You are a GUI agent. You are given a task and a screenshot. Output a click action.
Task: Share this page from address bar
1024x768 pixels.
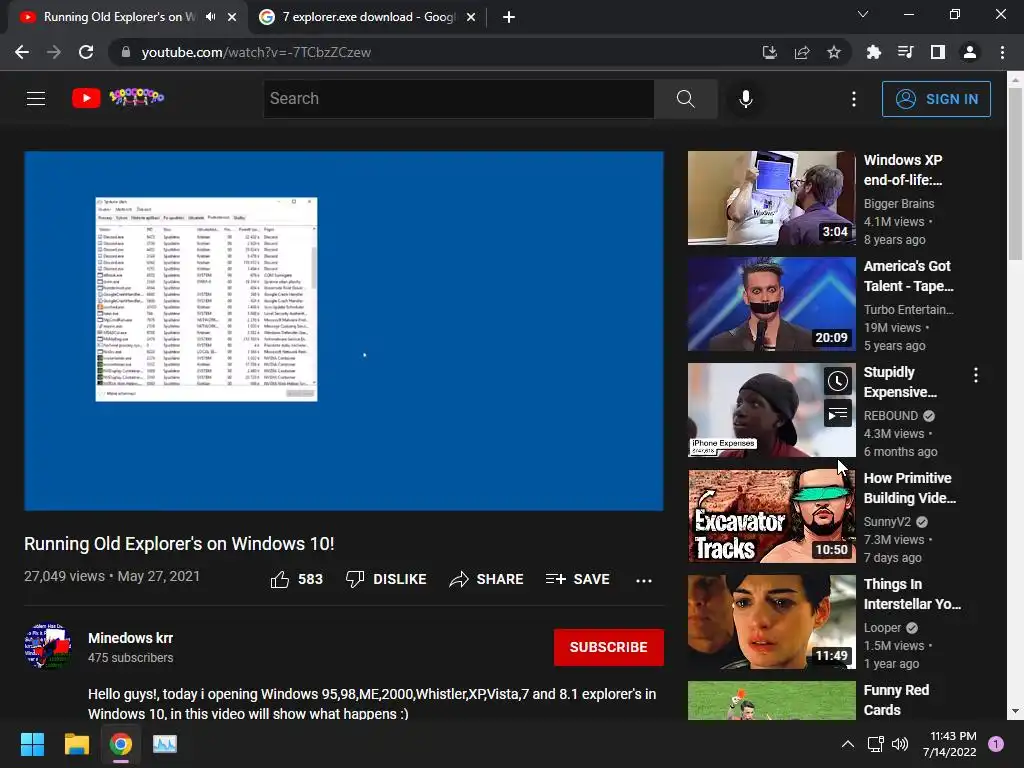click(x=802, y=52)
